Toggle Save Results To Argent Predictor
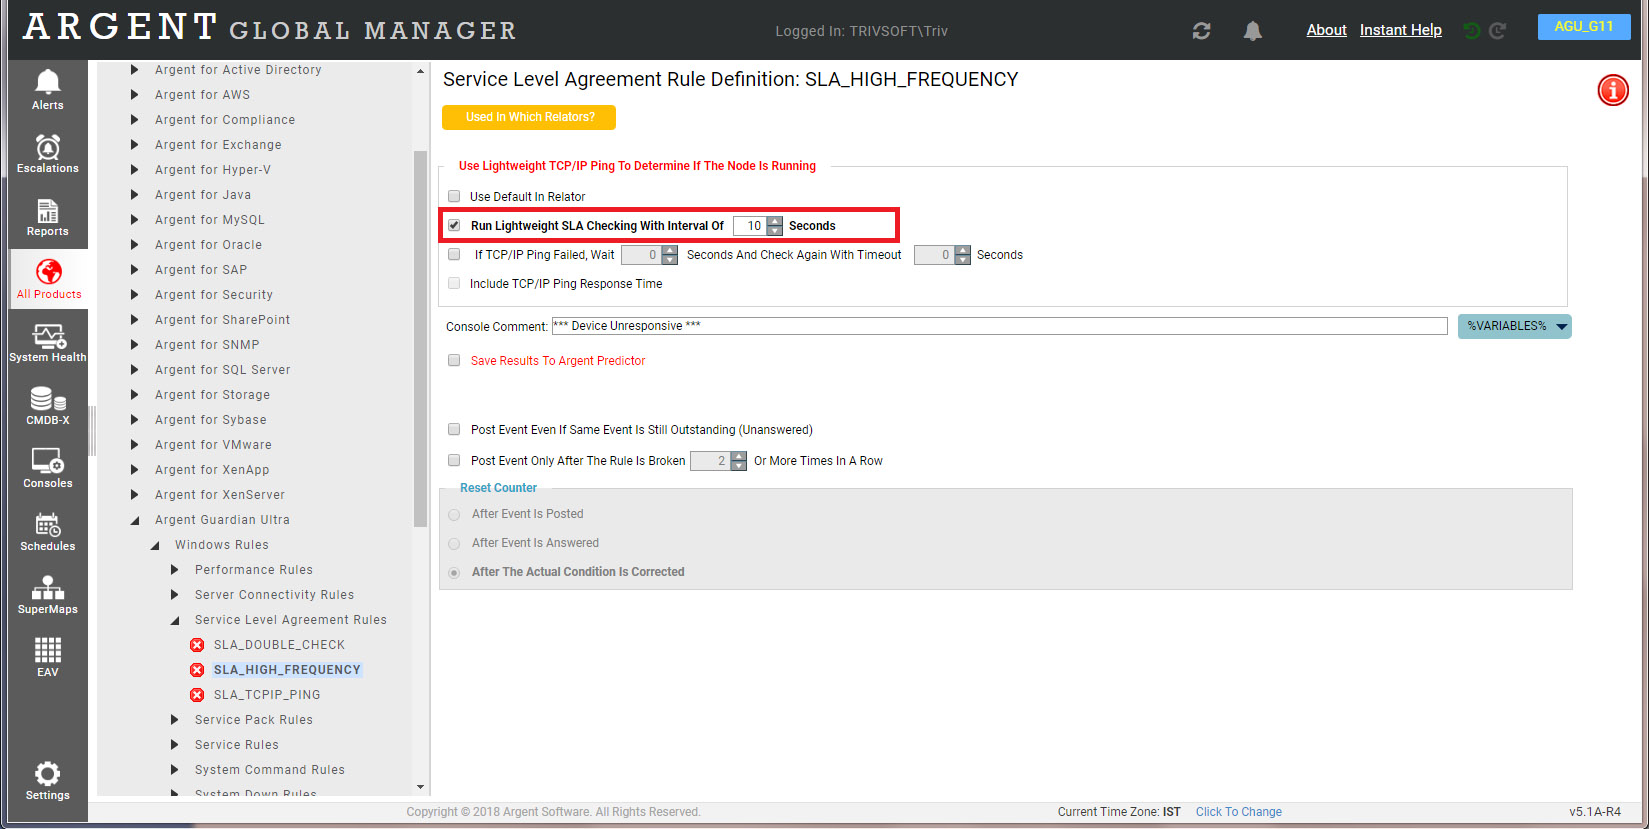Viewport: 1649px width, 829px height. click(454, 360)
